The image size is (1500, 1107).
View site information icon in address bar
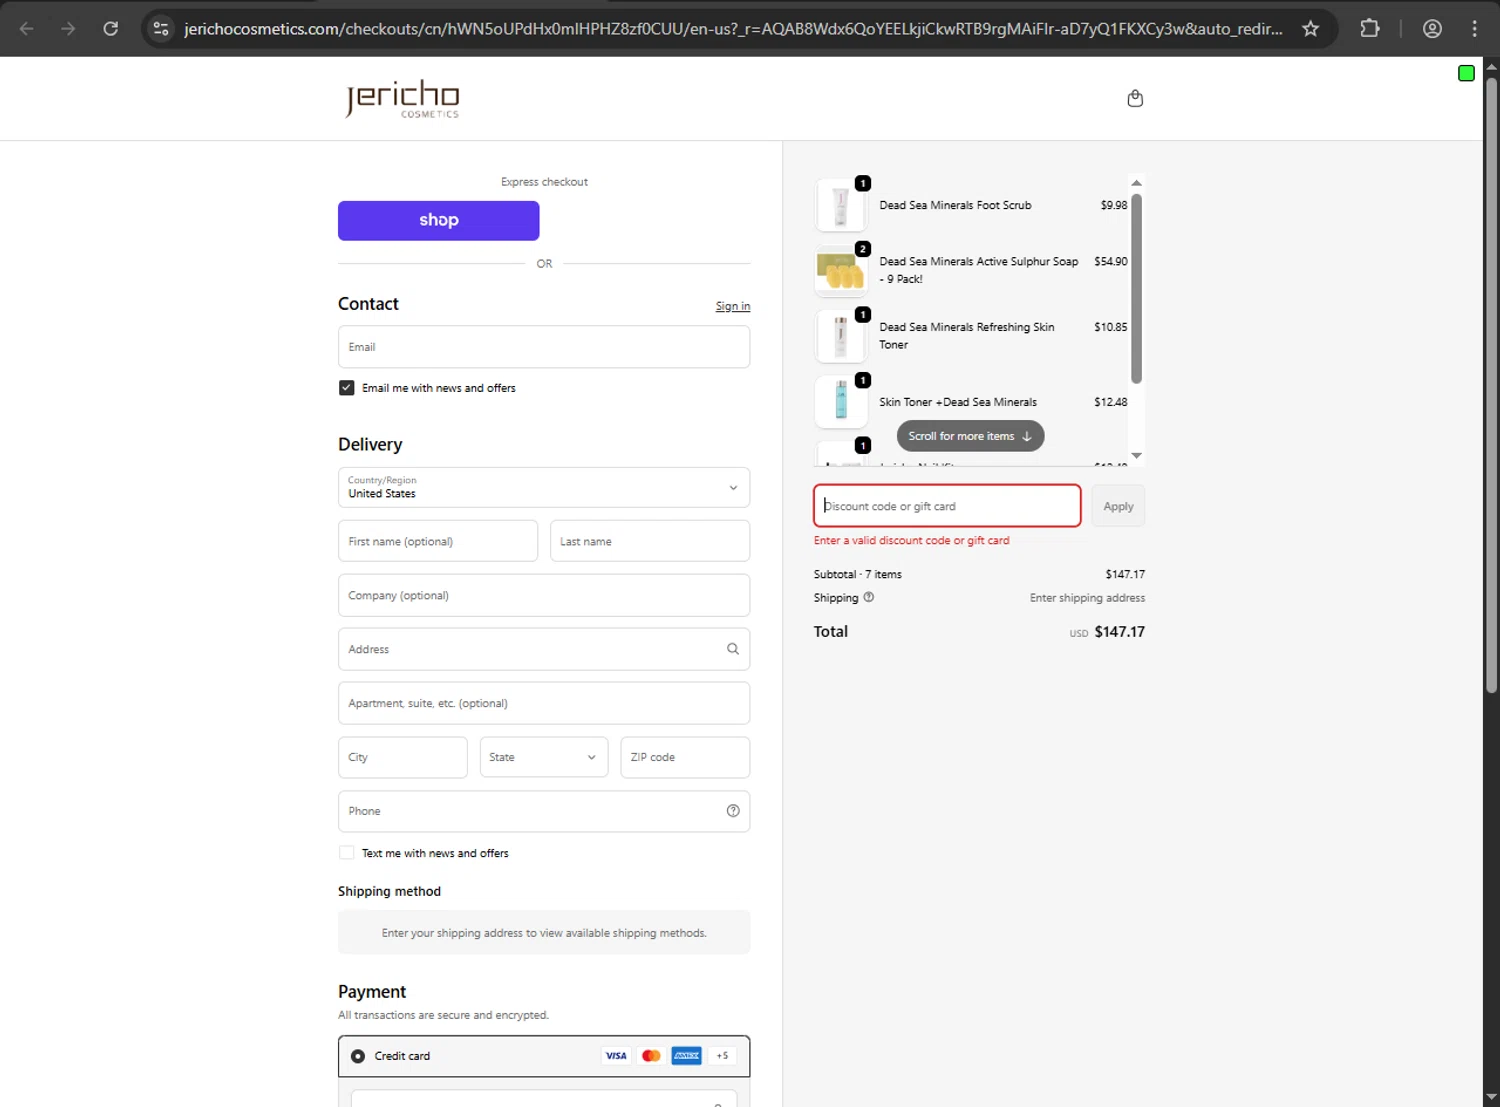pos(161,29)
